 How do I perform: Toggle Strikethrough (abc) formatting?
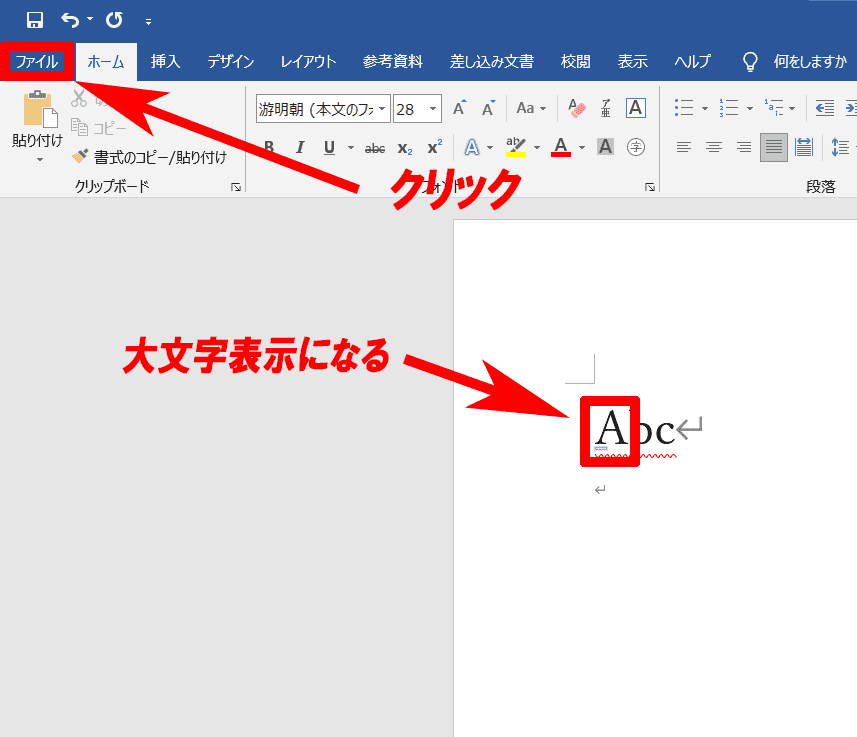click(x=375, y=147)
